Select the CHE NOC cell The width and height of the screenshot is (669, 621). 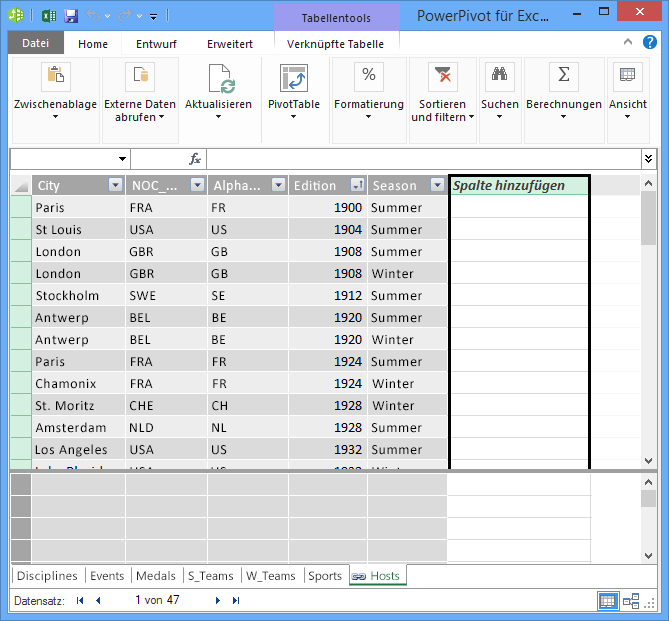pyautogui.click(x=166, y=405)
